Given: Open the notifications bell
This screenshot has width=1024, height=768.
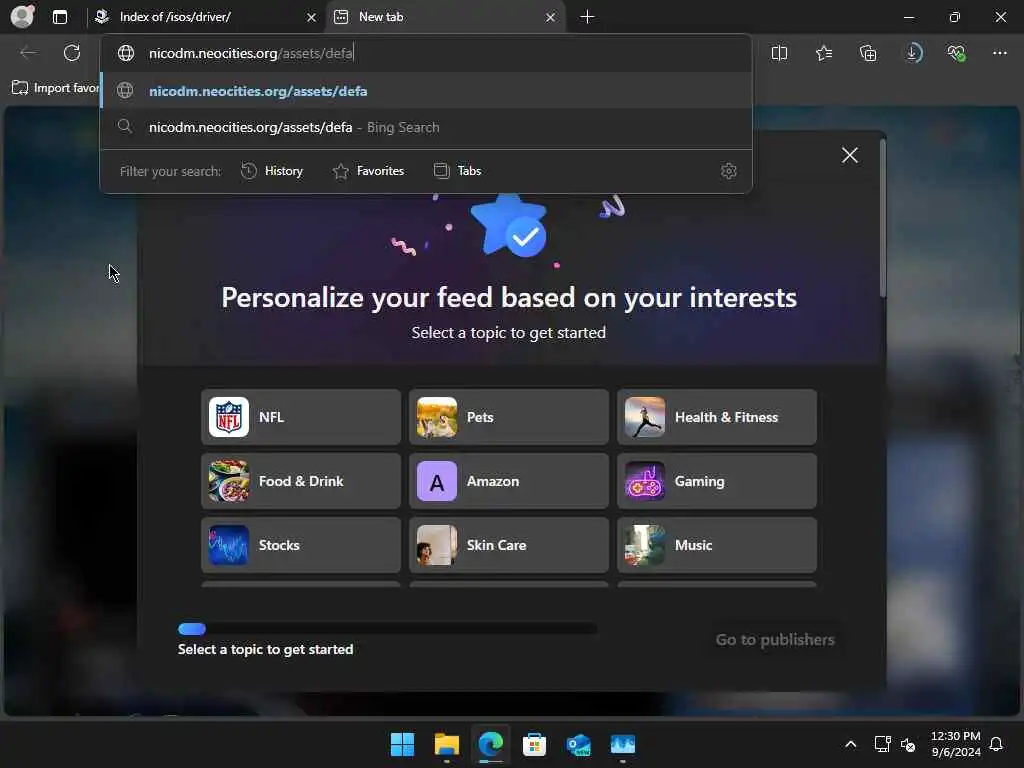Looking at the screenshot, I should click(996, 744).
